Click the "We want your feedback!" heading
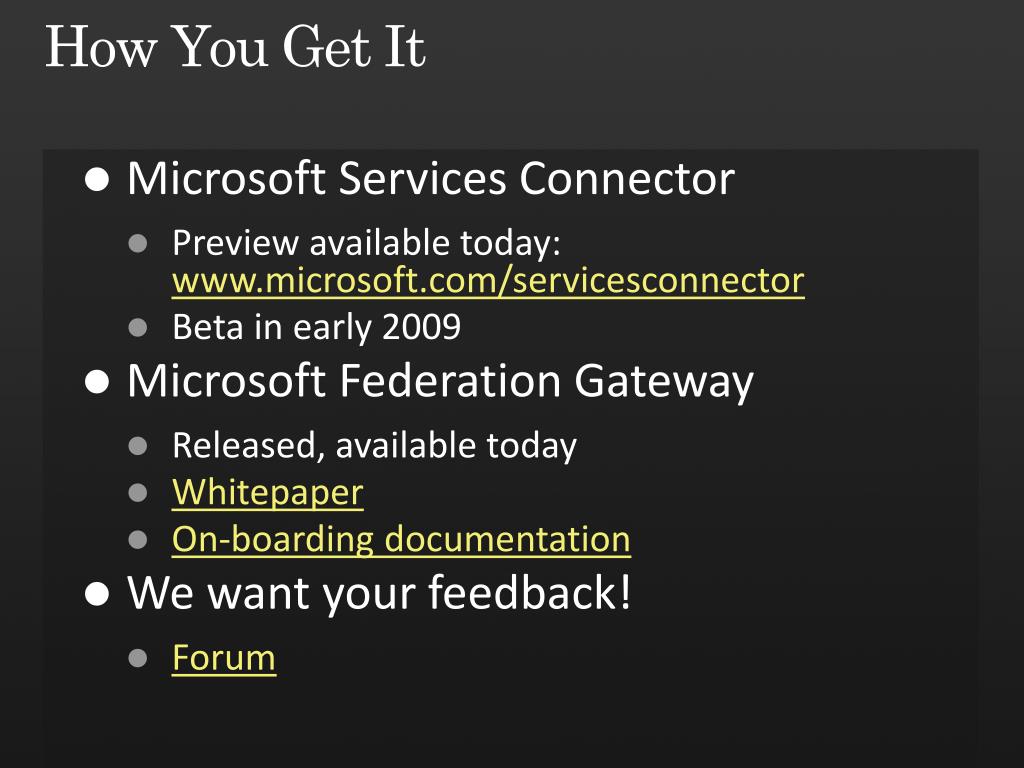Image resolution: width=1024 pixels, height=768 pixels. (379, 593)
